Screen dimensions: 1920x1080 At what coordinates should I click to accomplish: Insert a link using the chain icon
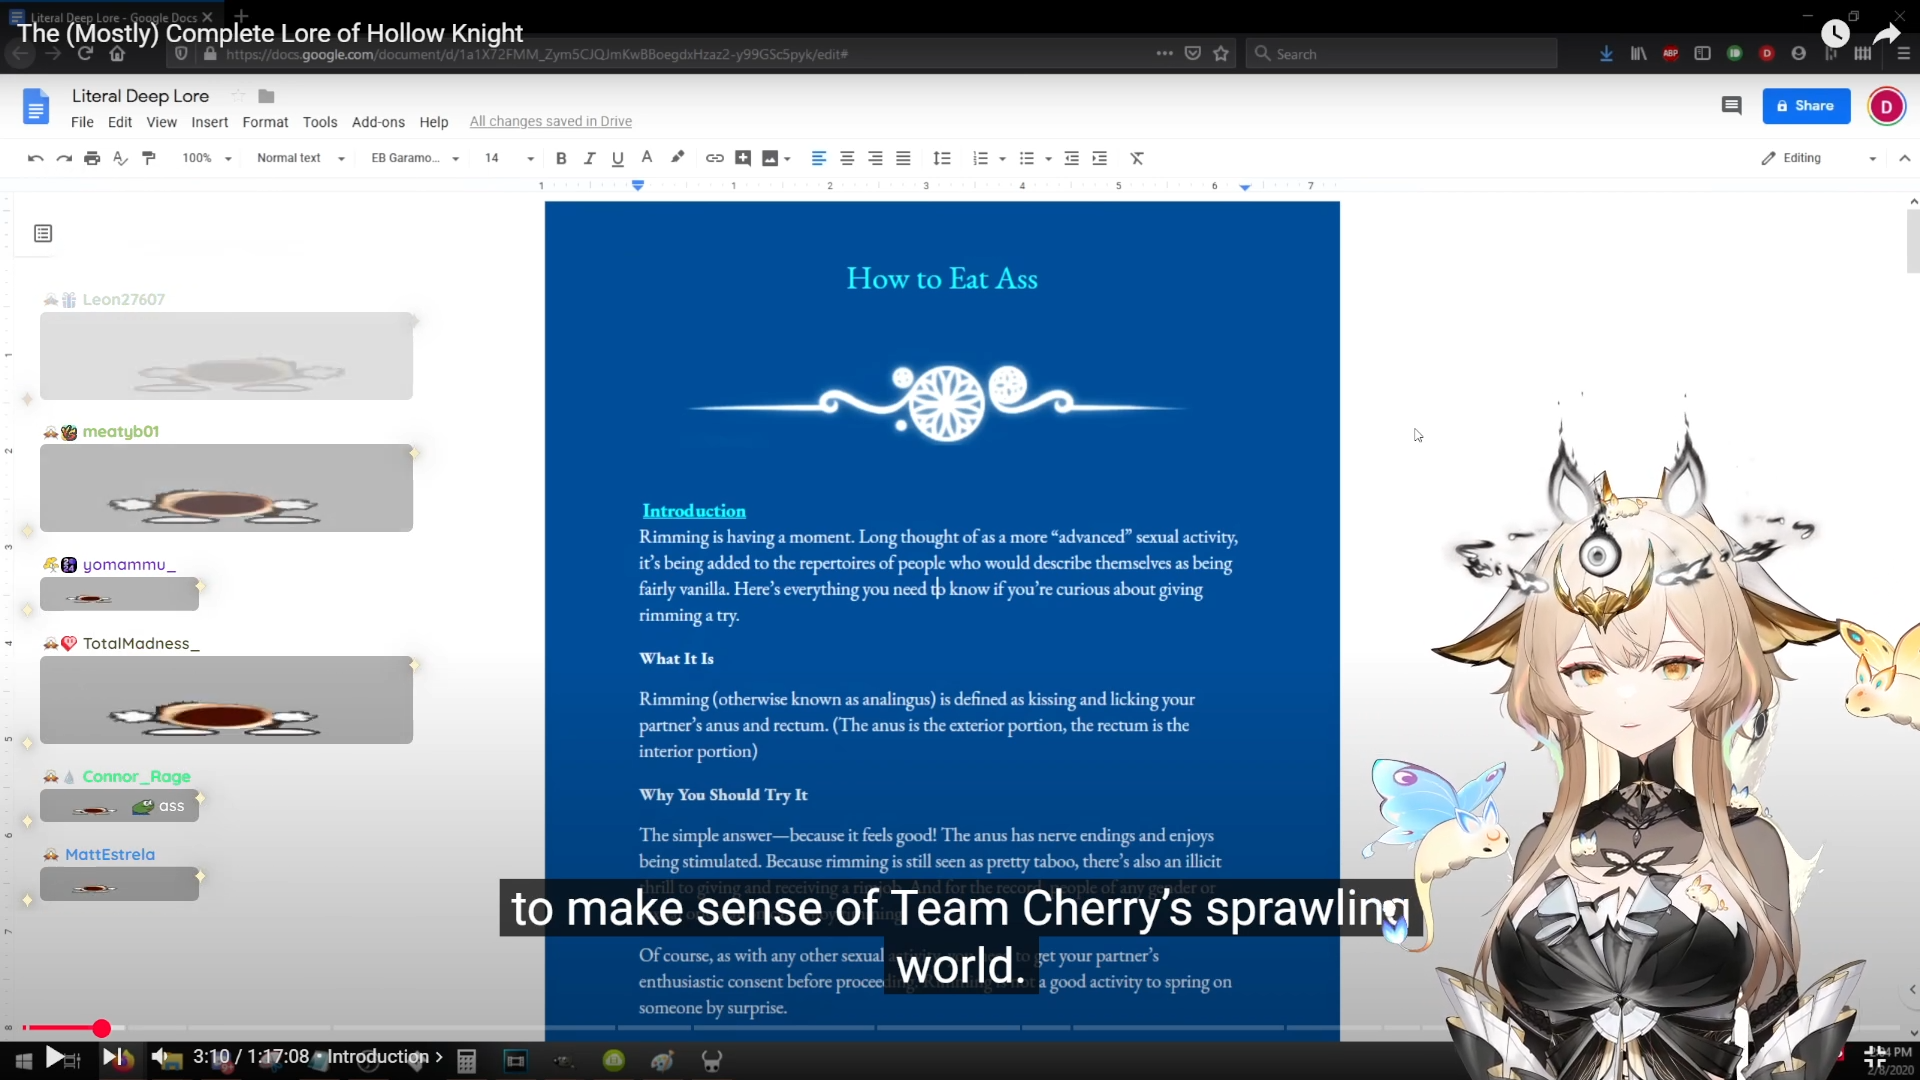tap(714, 158)
